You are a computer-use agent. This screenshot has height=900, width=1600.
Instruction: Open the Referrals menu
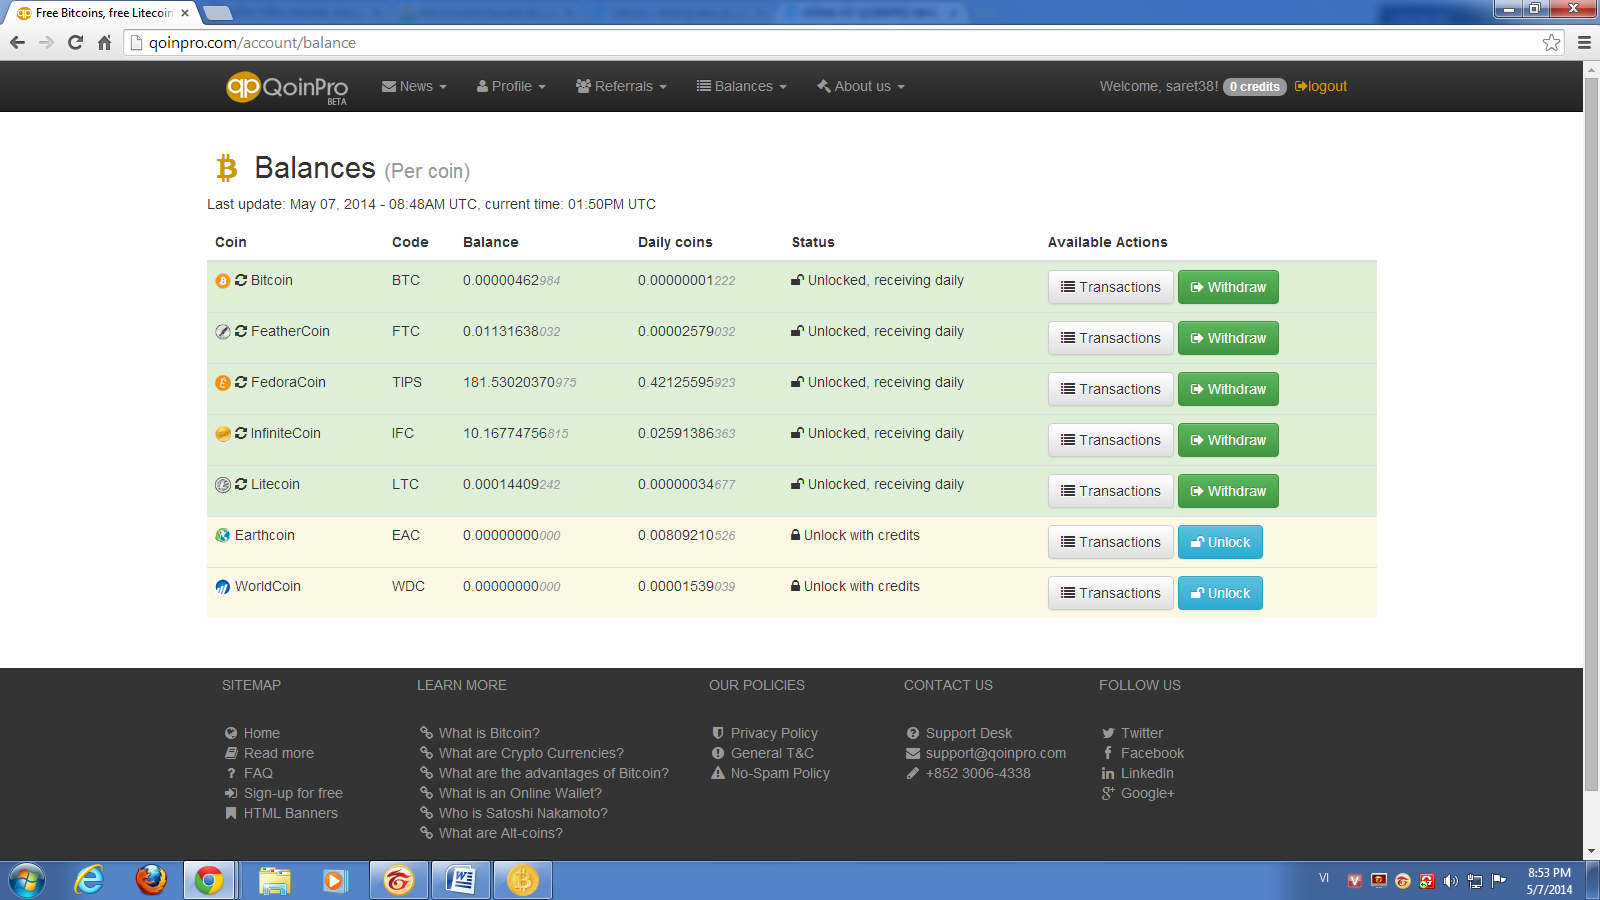[x=621, y=87]
